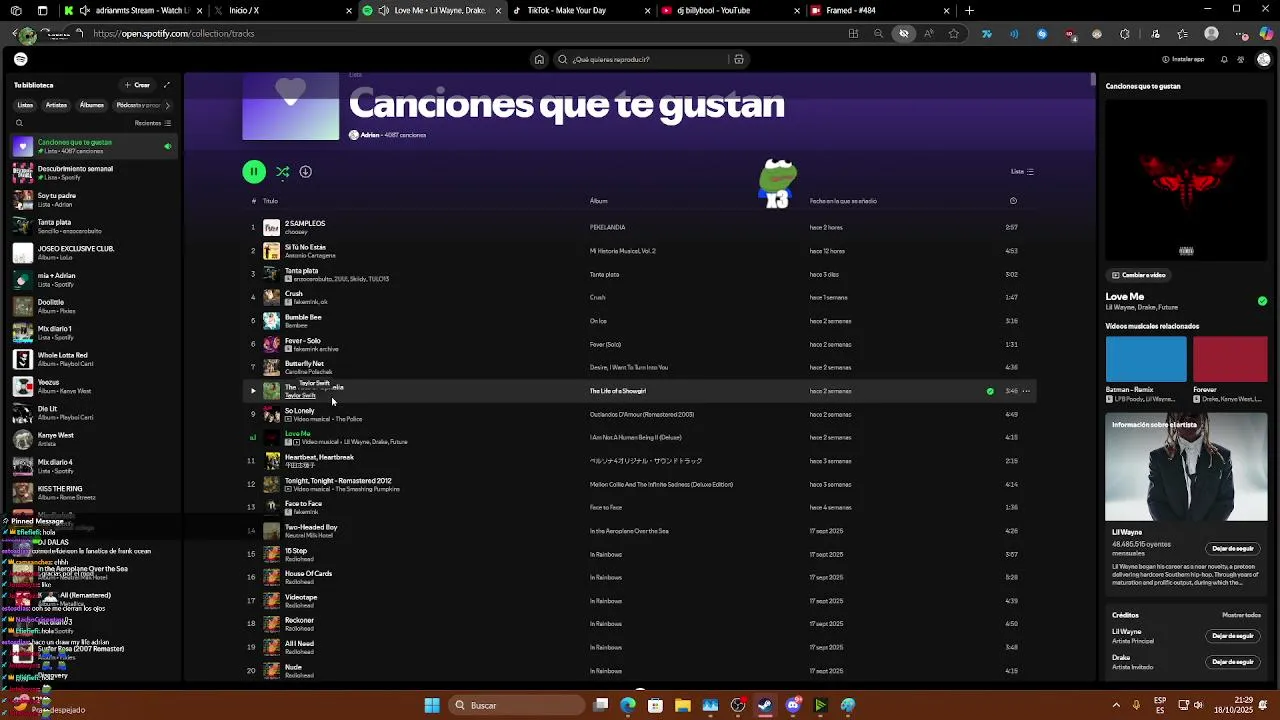Open the 'Recientes' sort dropdown
This screenshot has width=1280, height=720.
click(153, 123)
